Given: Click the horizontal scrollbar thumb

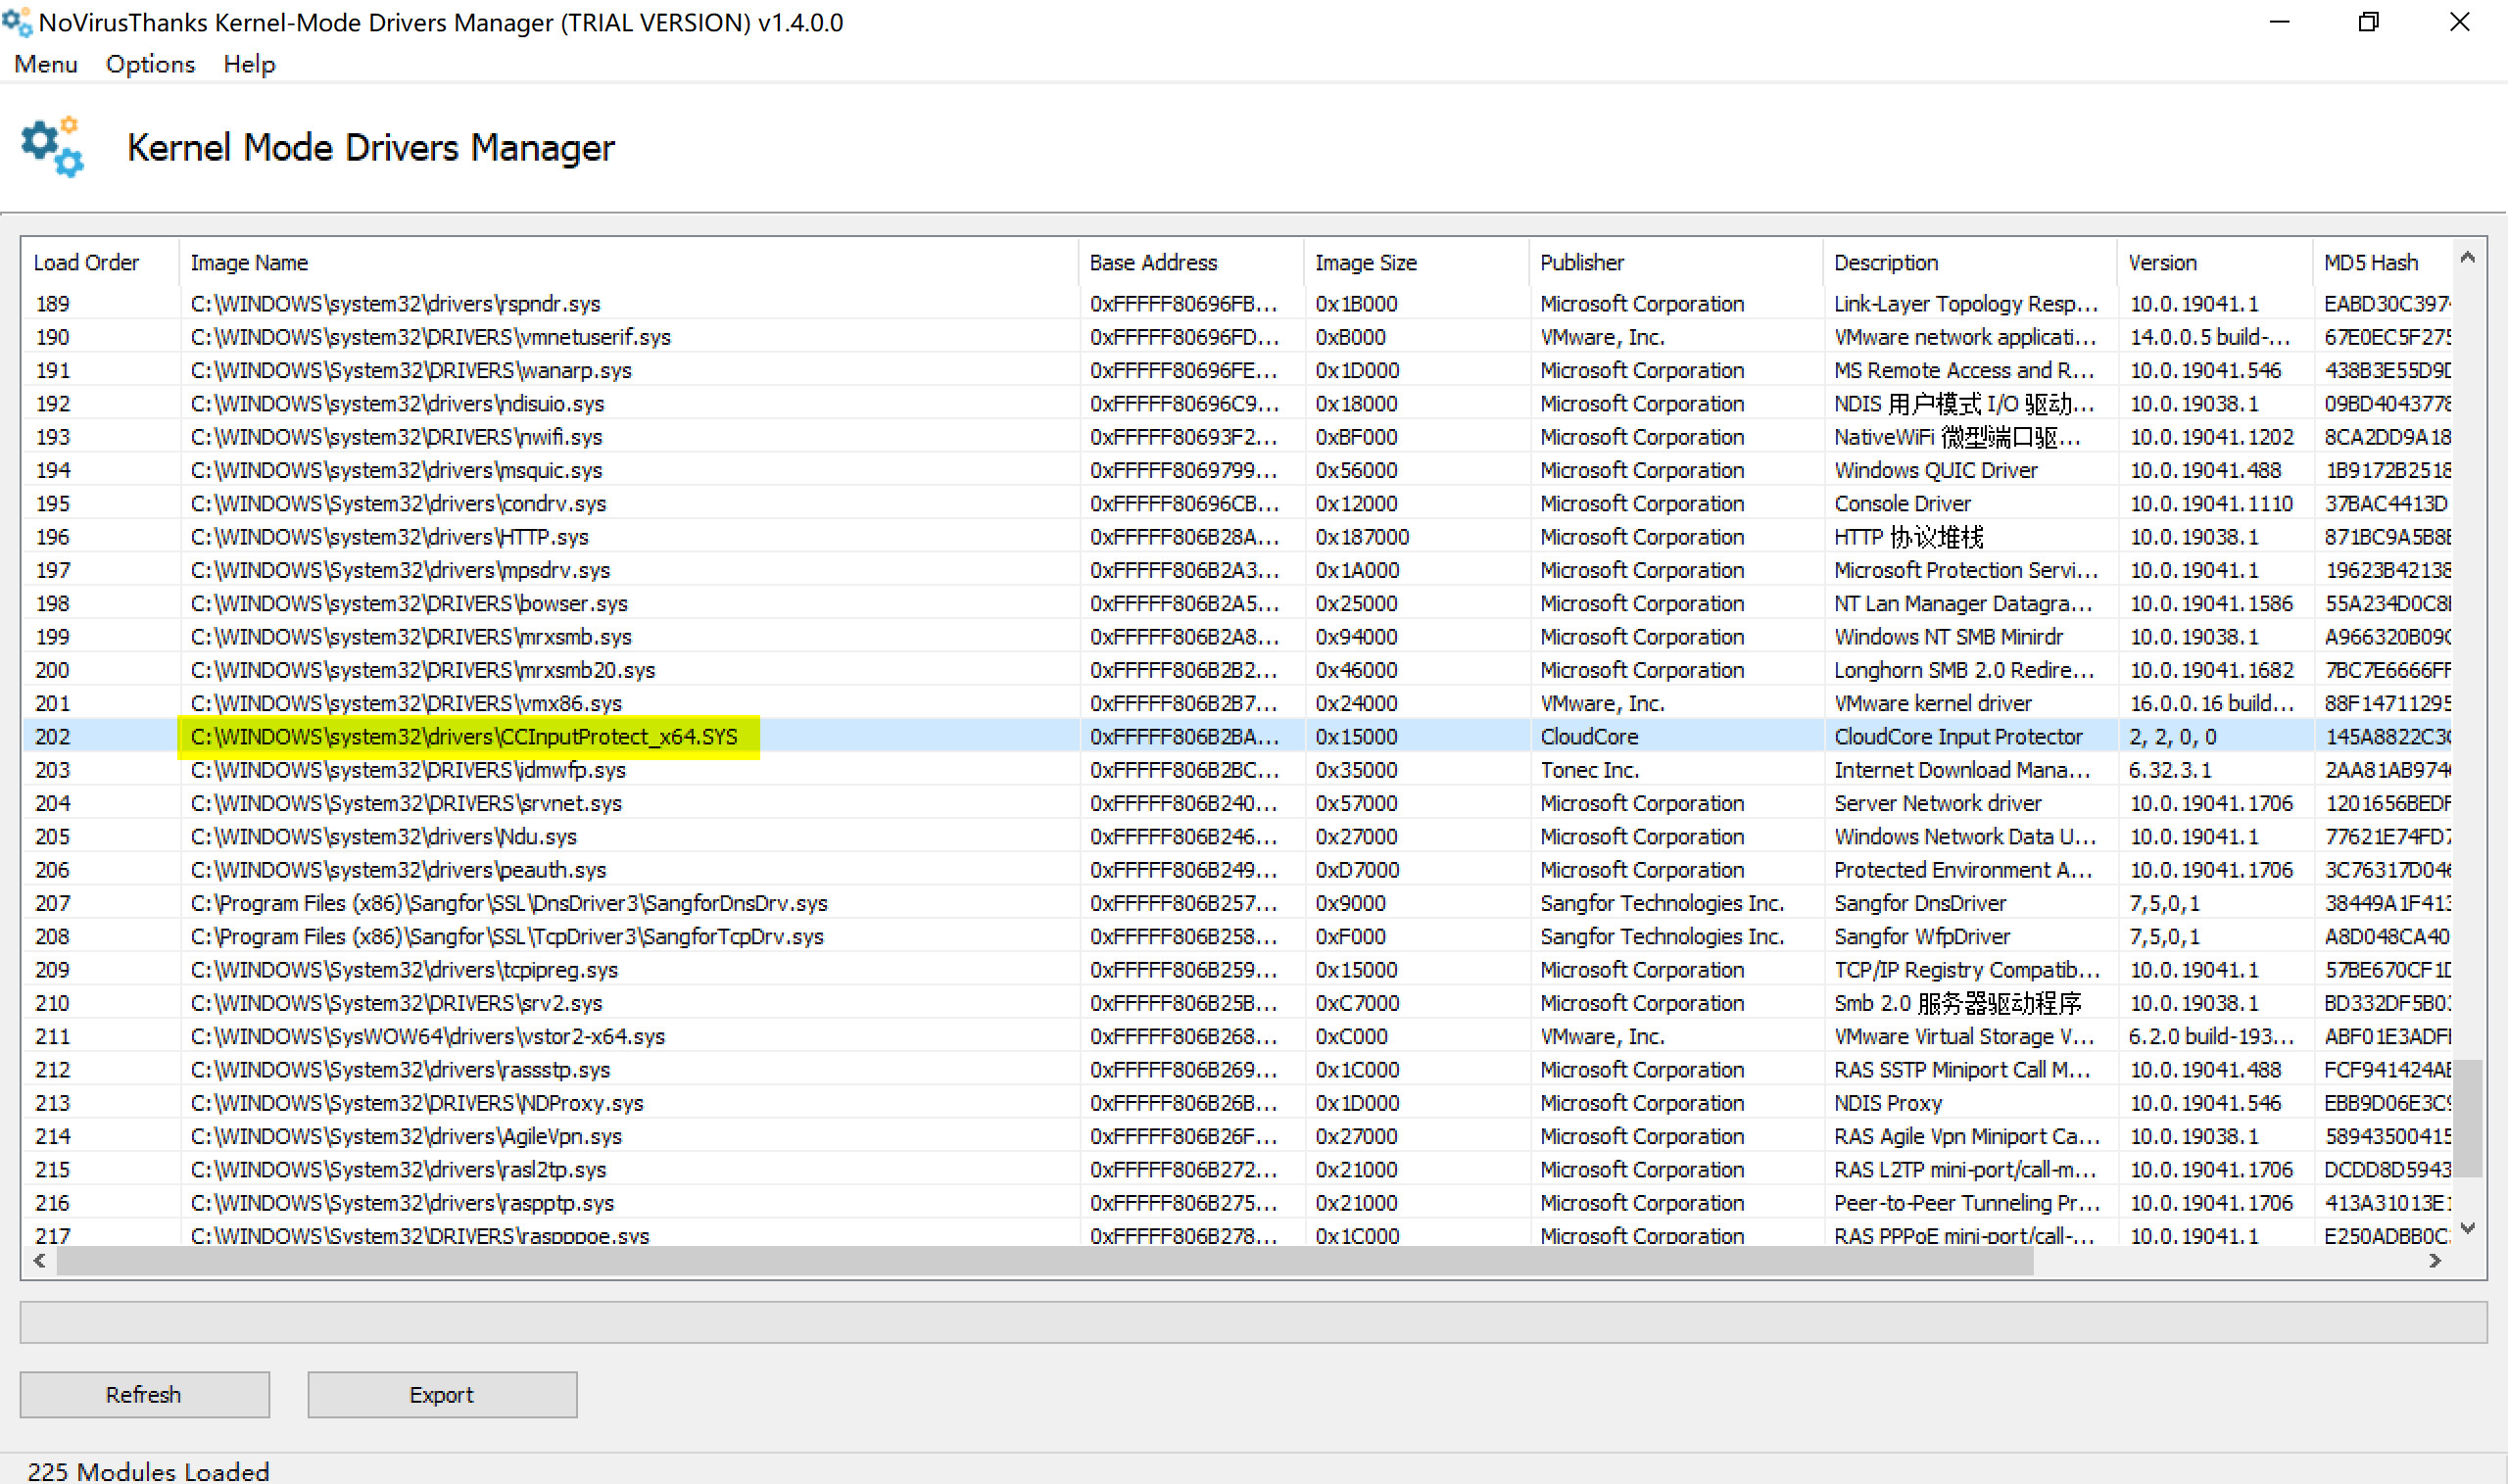Looking at the screenshot, I should pyautogui.click(x=1045, y=1261).
